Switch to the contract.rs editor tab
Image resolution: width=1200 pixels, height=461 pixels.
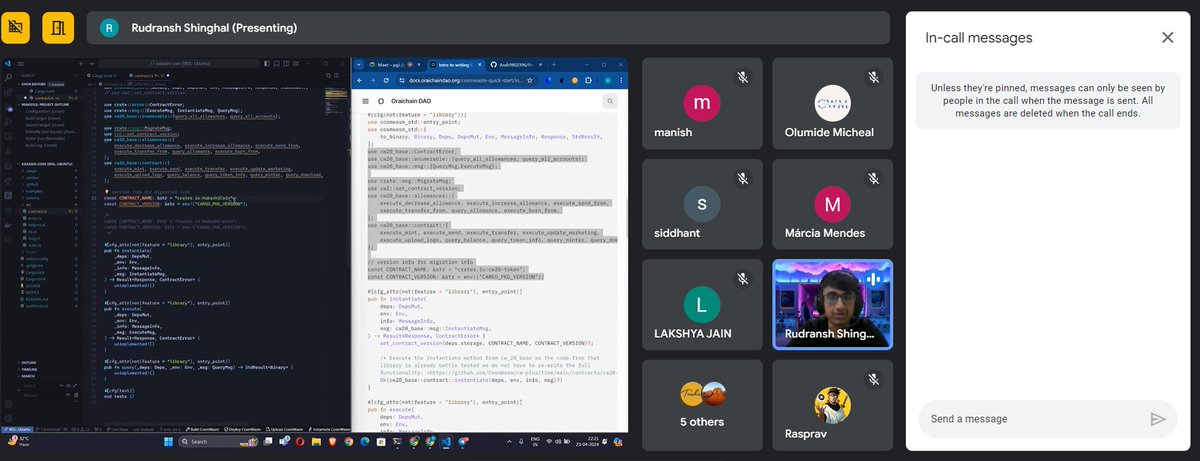click(150, 75)
